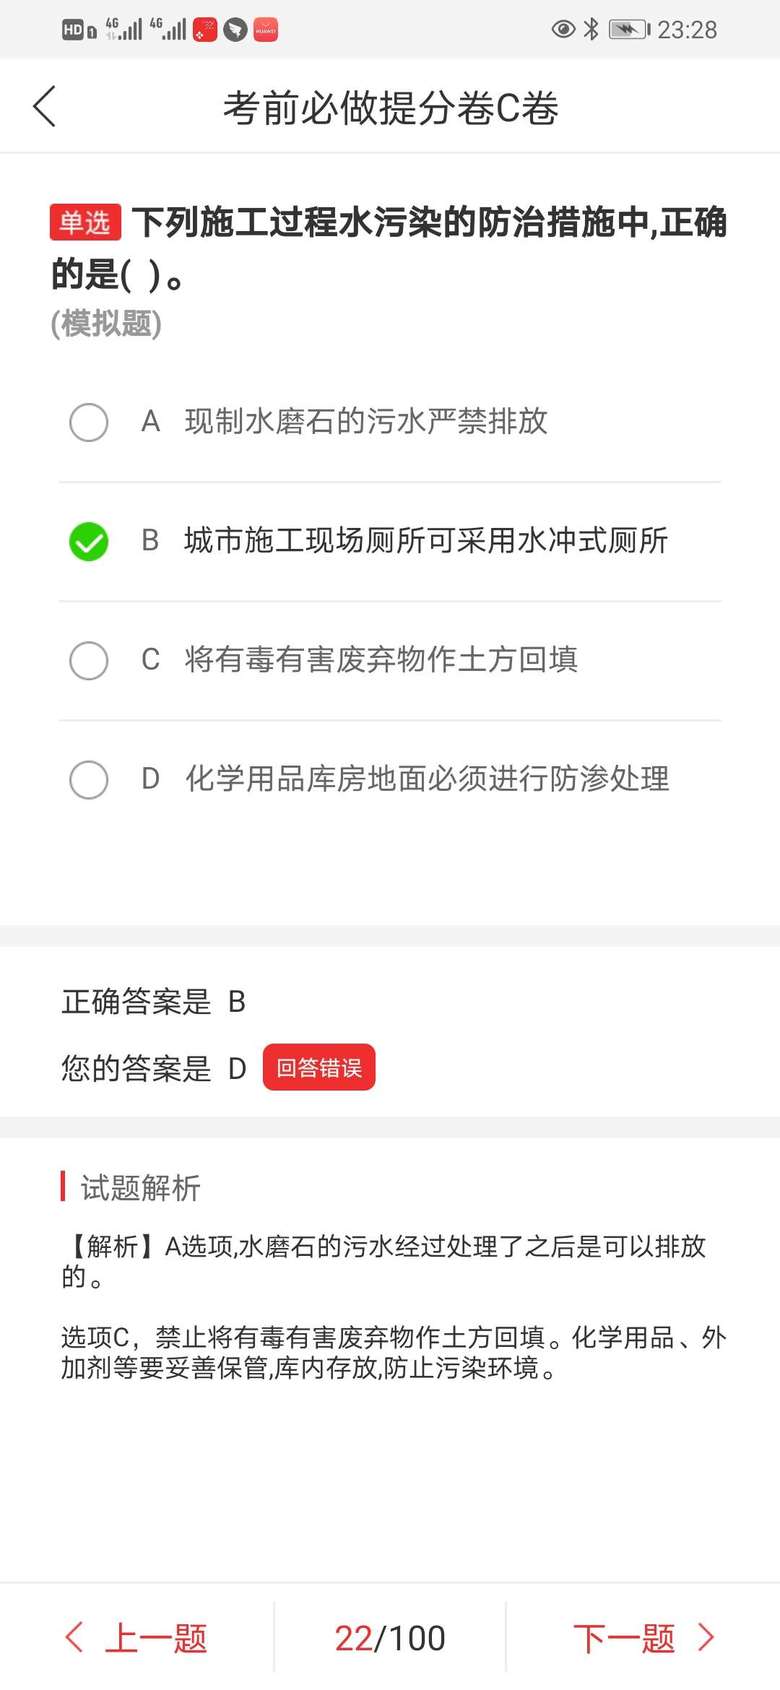Choose radio button for option C

tap(89, 660)
